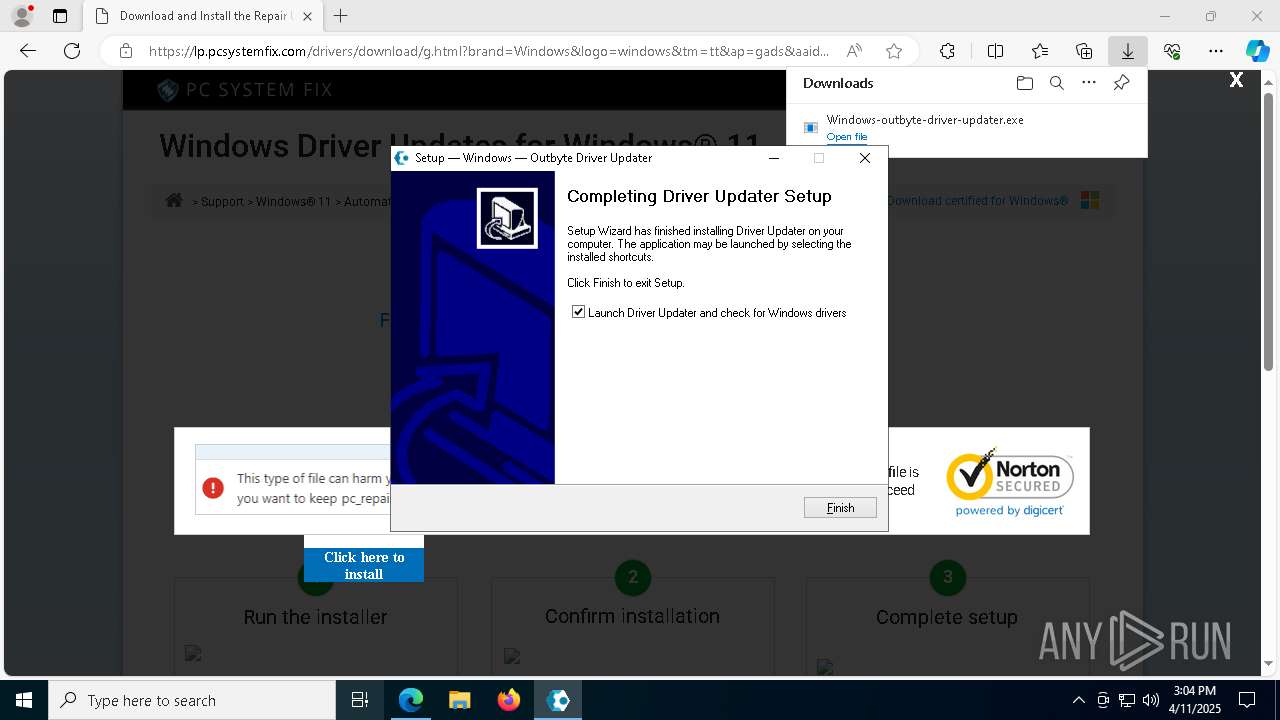Close the Download and Install tab
The image size is (1280, 720).
pyautogui.click(x=307, y=16)
